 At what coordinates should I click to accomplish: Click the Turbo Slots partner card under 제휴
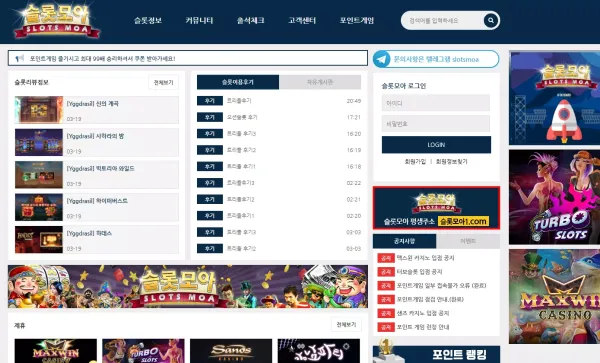(143, 351)
